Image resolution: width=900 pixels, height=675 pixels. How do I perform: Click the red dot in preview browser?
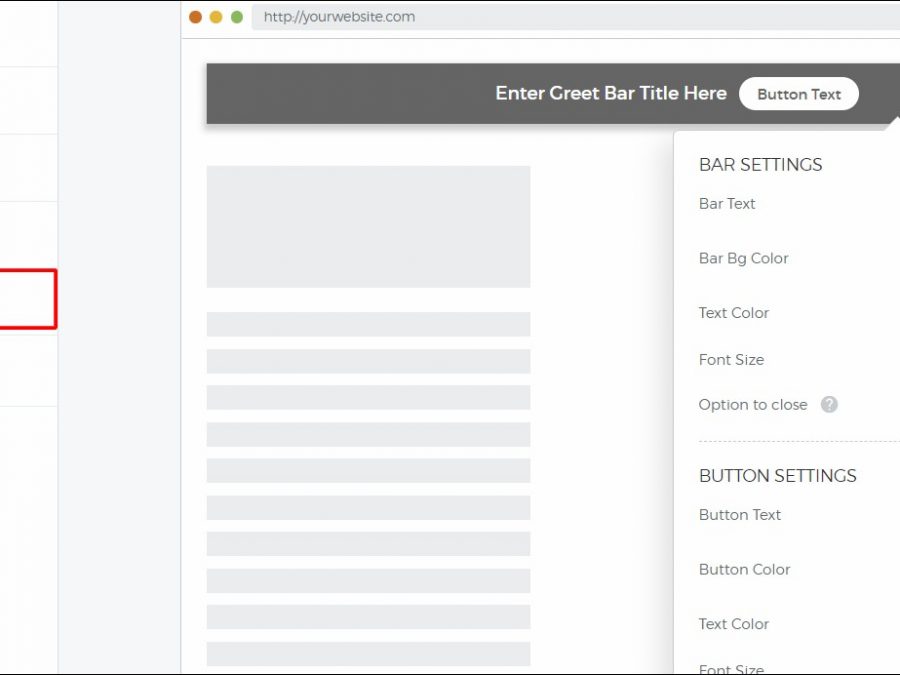click(195, 17)
